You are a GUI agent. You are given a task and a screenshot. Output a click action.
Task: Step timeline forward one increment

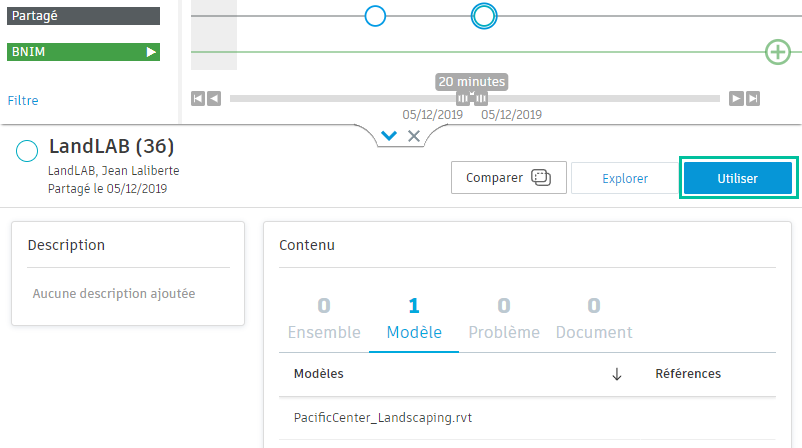(736, 98)
